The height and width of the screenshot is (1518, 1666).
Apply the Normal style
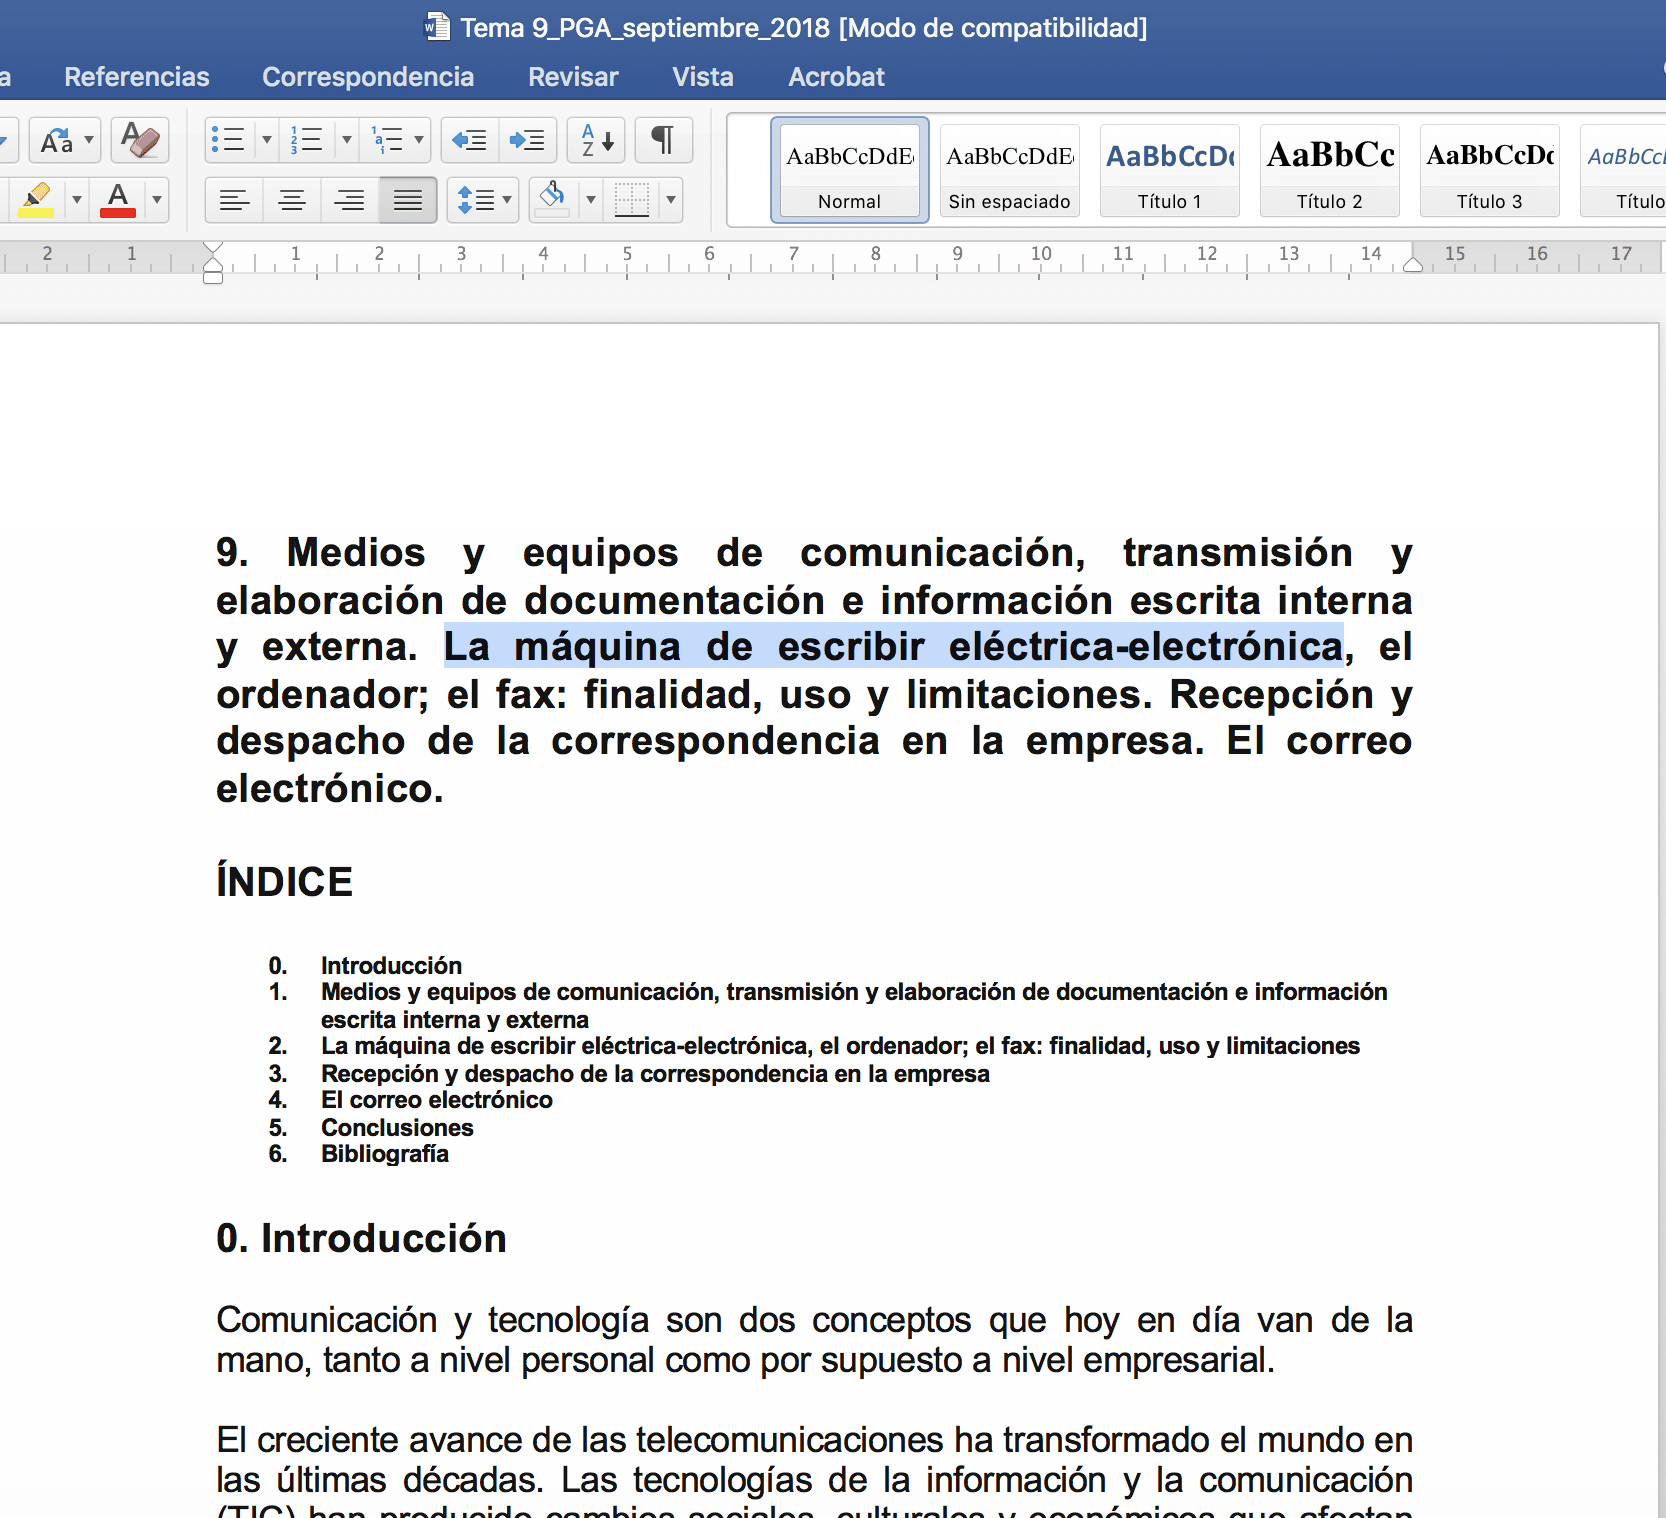(x=850, y=170)
